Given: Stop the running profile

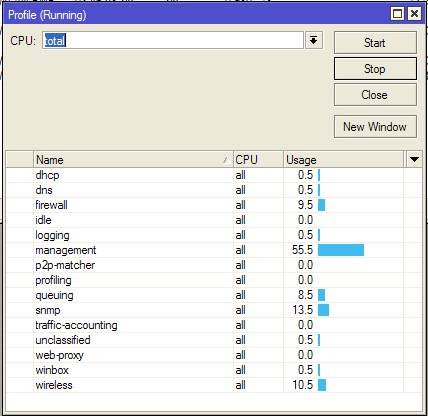Looking at the screenshot, I should point(375,69).
